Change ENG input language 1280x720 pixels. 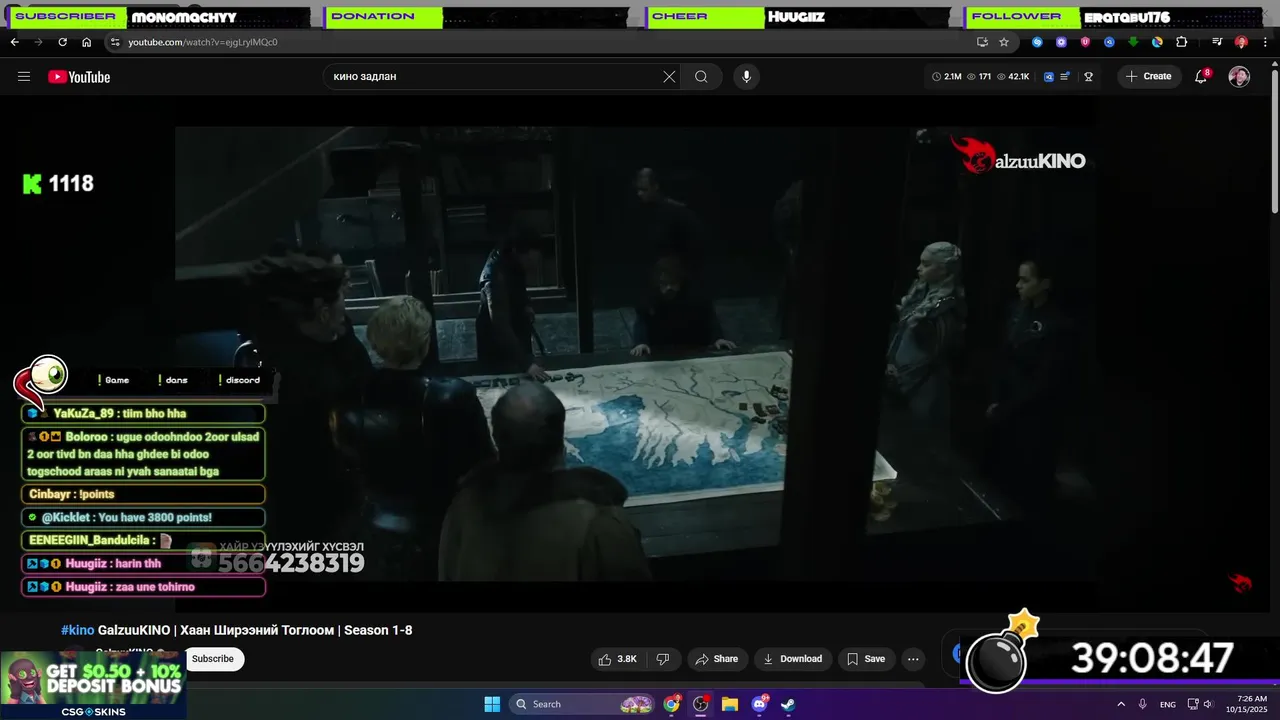pyautogui.click(x=1168, y=704)
